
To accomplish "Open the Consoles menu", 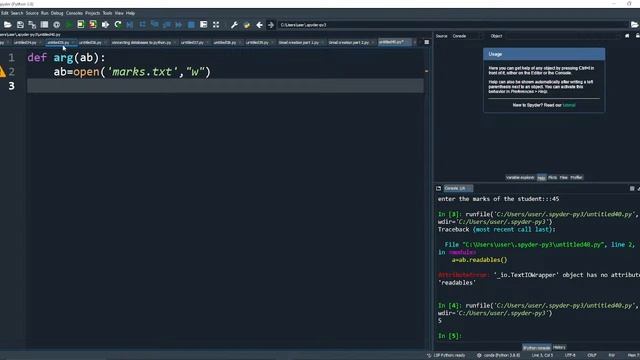I will 74,13.
